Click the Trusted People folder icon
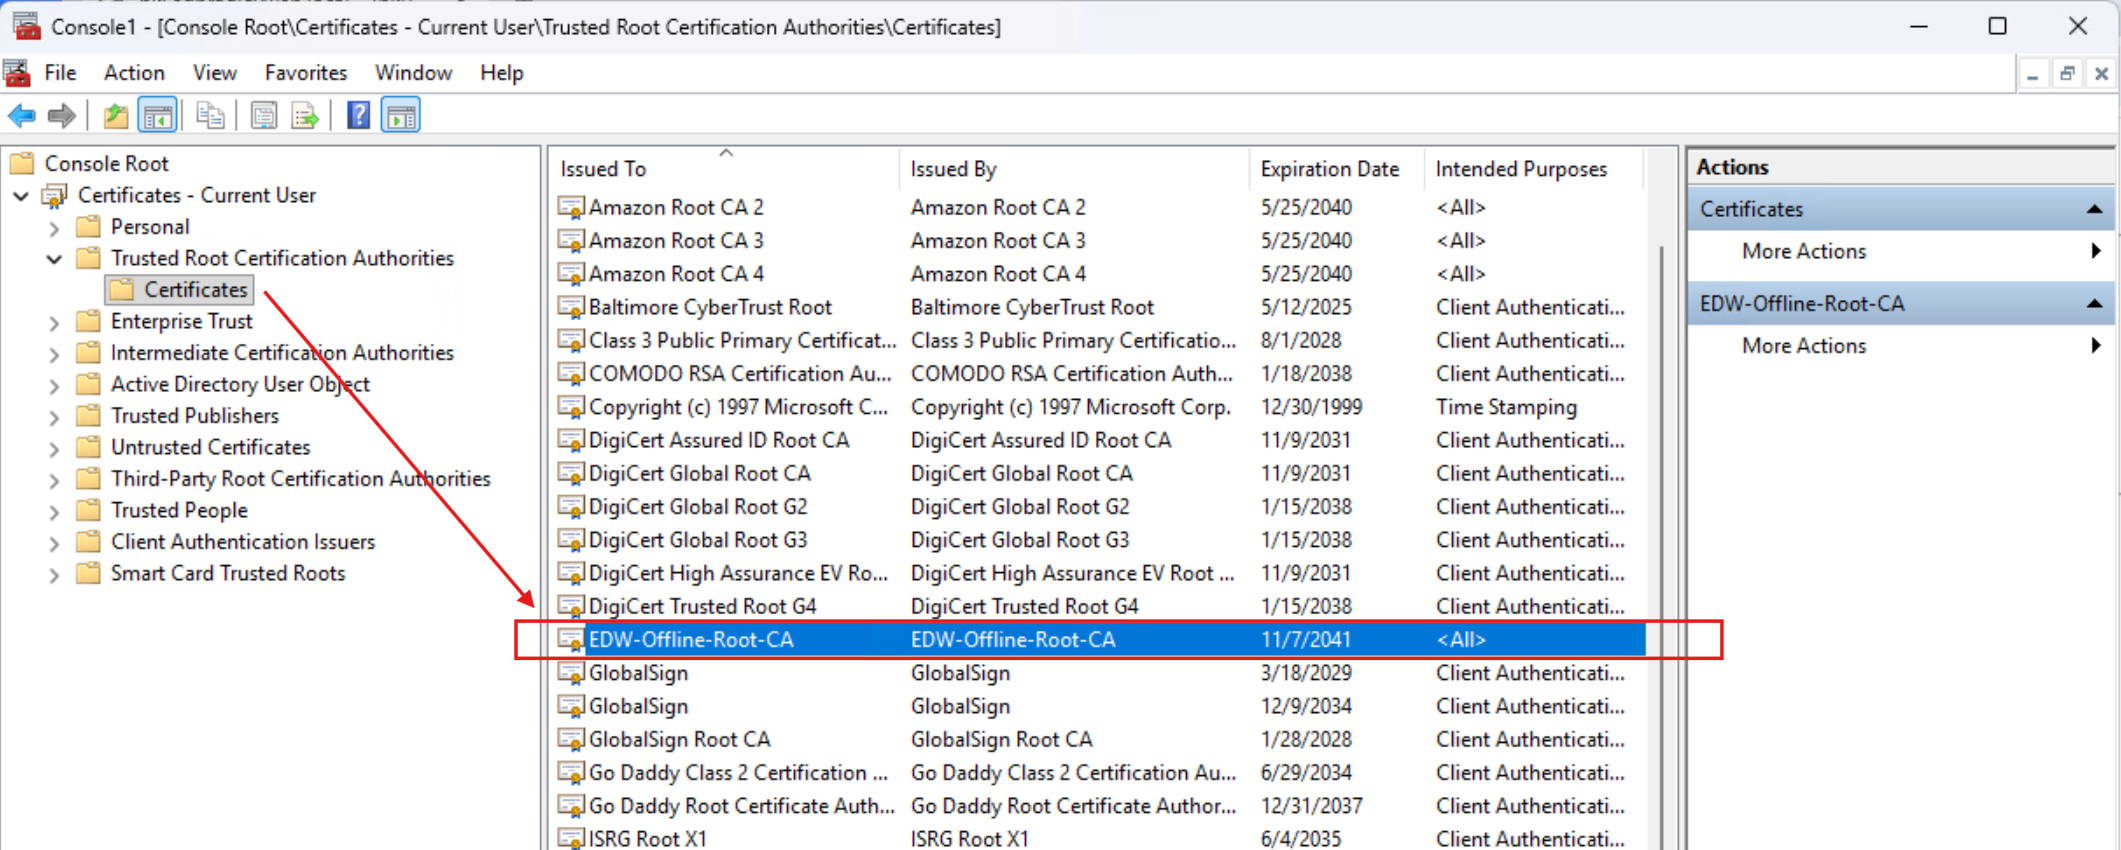Image resolution: width=2121 pixels, height=850 pixels. coord(88,510)
